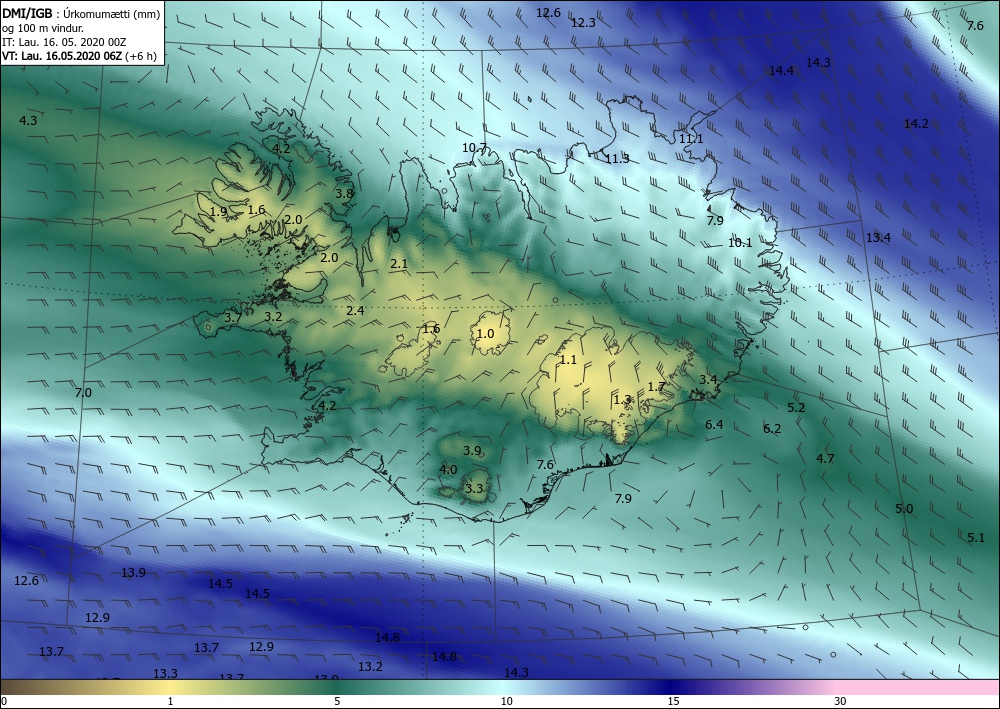
Task: Select the 13.3 value label
Action: (x=165, y=673)
